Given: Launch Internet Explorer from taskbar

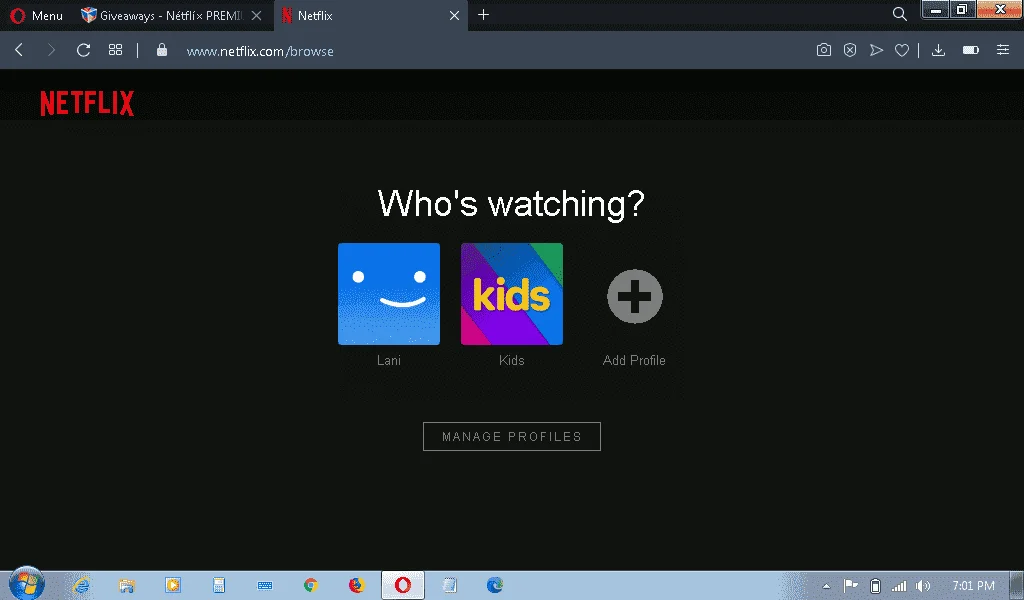Looking at the screenshot, I should [82, 585].
